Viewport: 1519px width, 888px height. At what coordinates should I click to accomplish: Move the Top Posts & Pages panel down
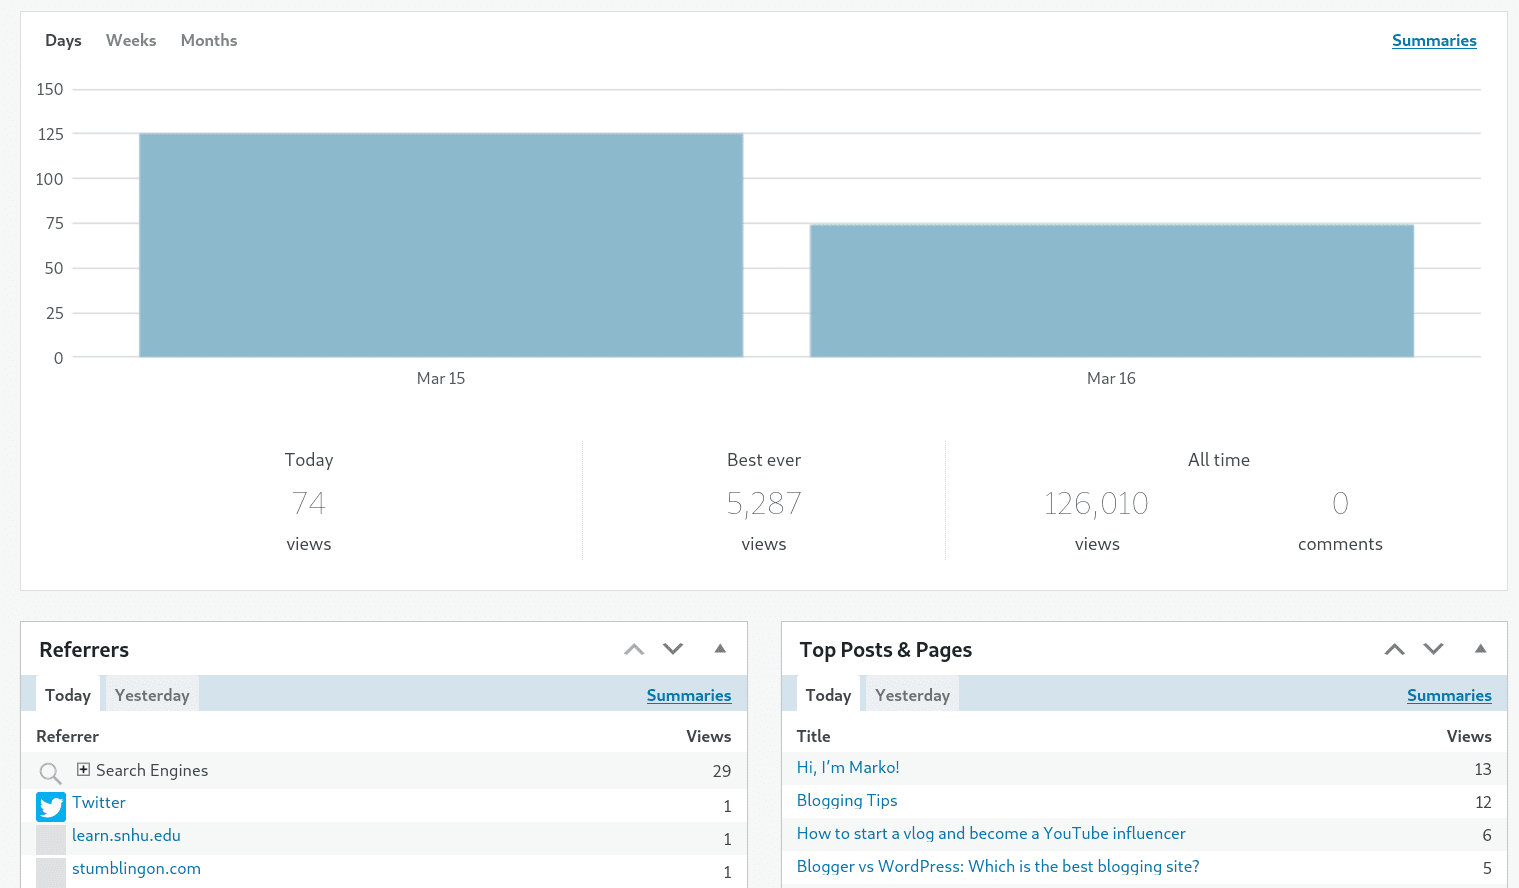pos(1433,649)
